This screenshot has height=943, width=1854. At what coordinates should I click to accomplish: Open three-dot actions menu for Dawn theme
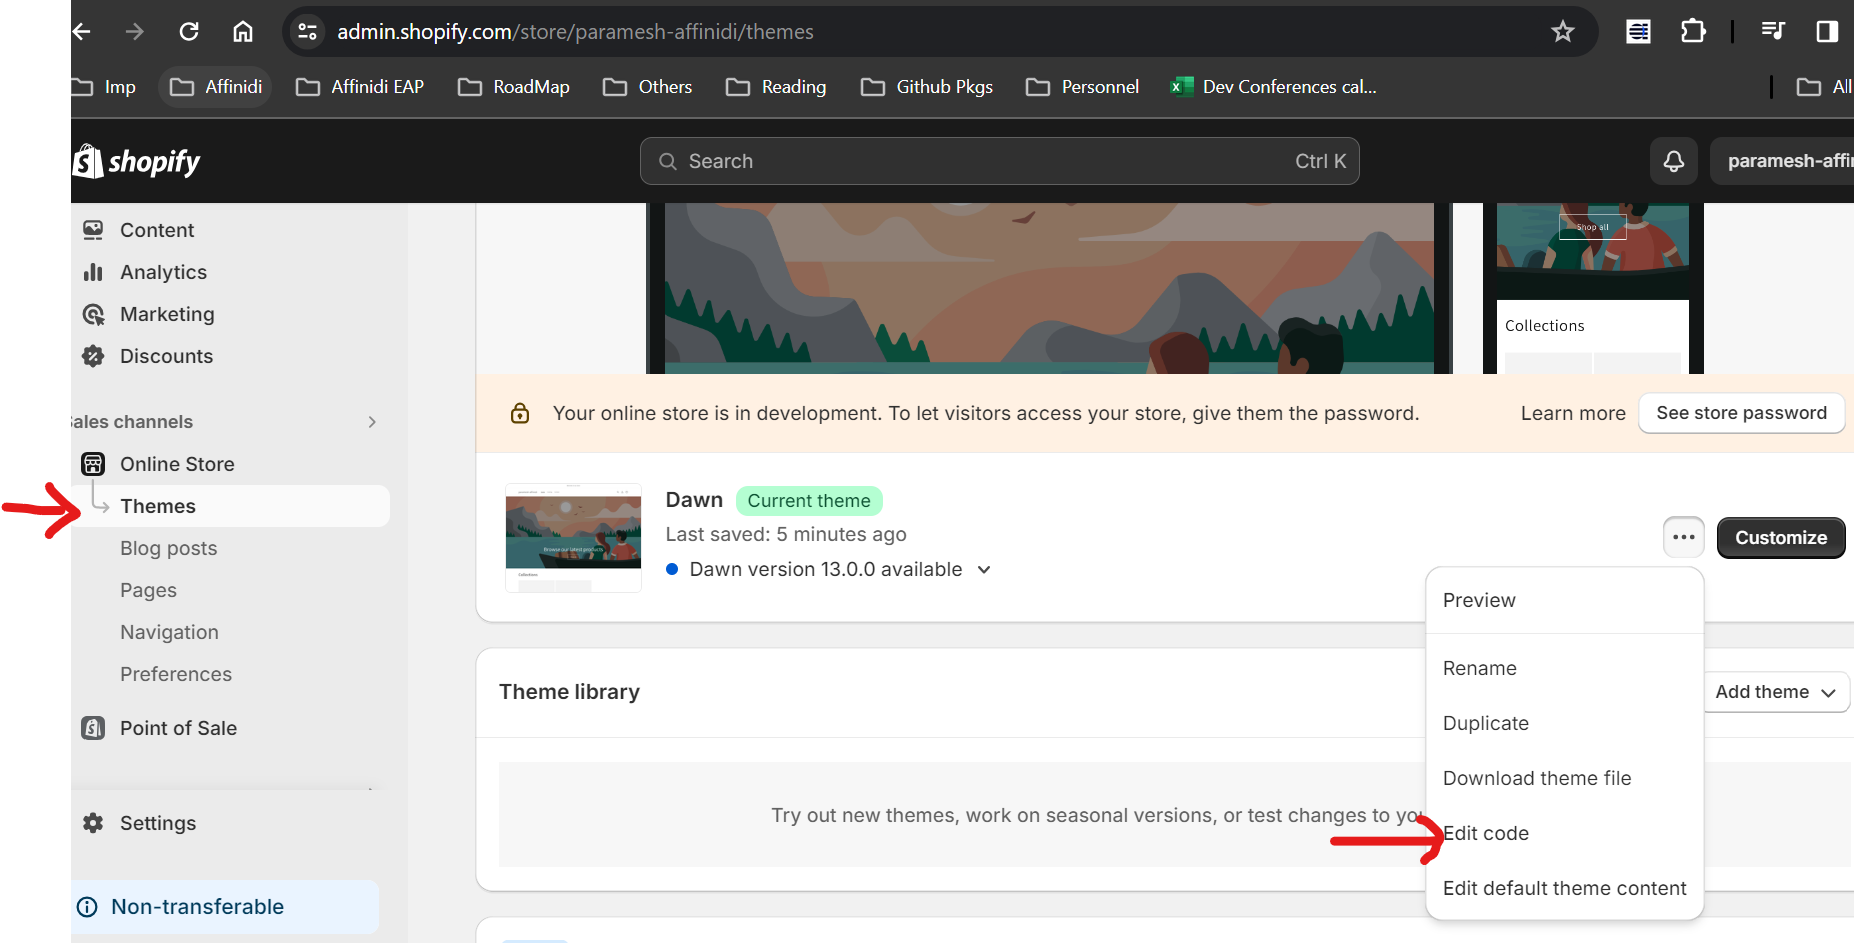[1684, 537]
